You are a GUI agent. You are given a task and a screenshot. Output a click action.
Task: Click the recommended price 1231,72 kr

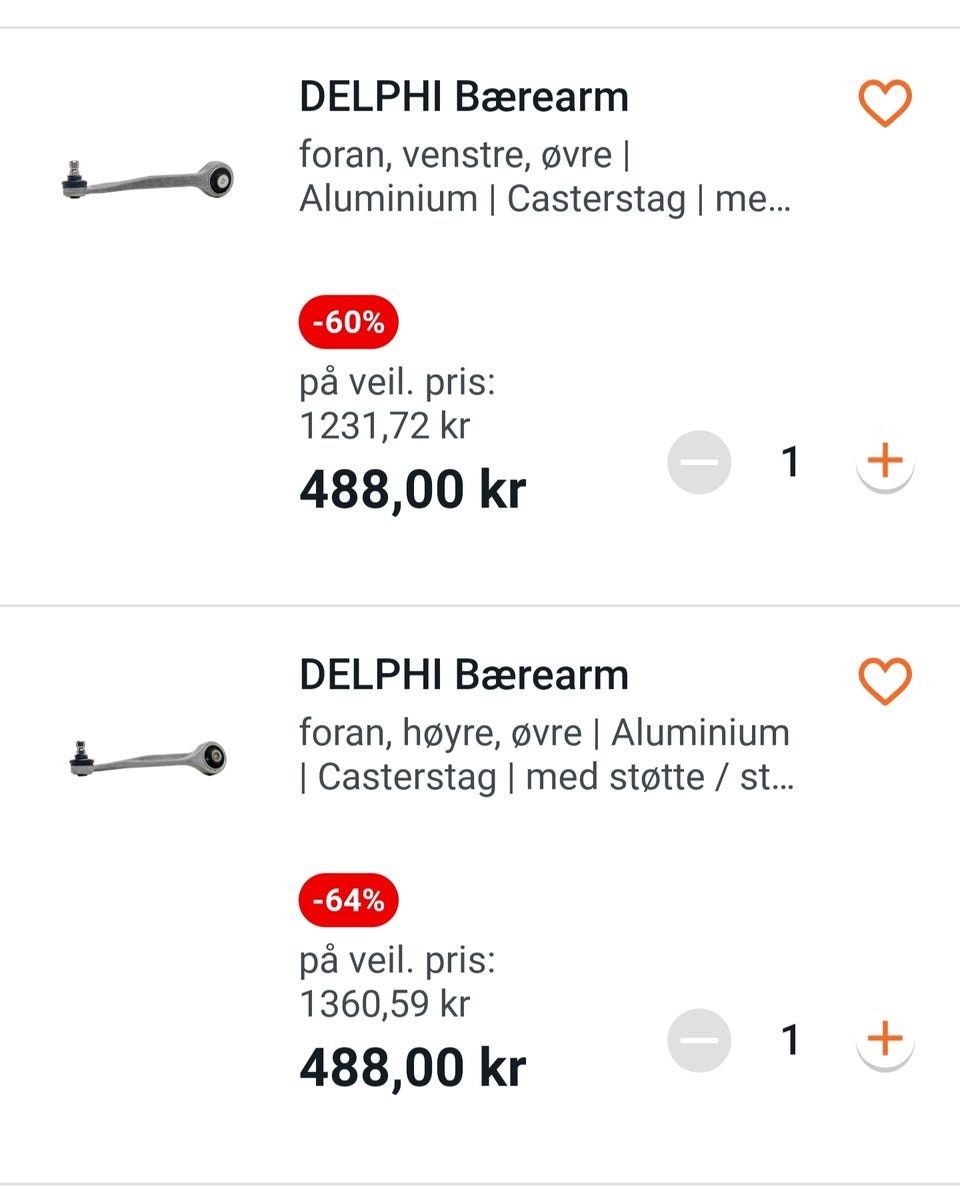(385, 426)
